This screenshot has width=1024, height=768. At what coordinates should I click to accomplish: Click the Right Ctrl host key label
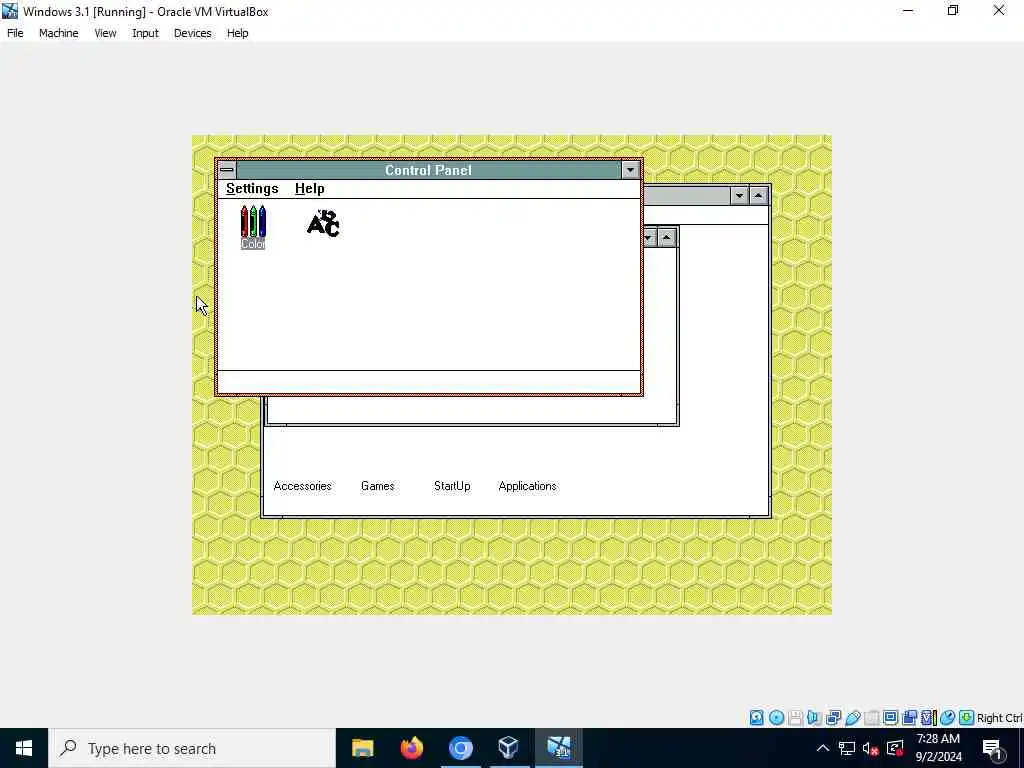pos(999,718)
